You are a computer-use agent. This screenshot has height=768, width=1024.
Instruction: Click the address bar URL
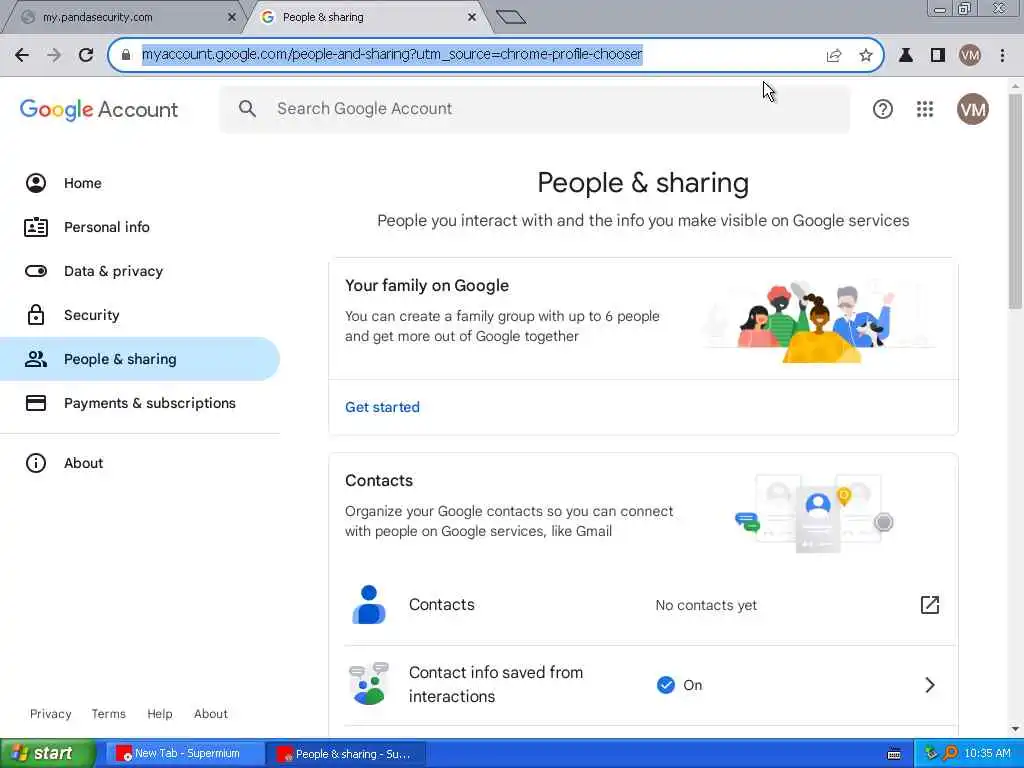point(392,55)
